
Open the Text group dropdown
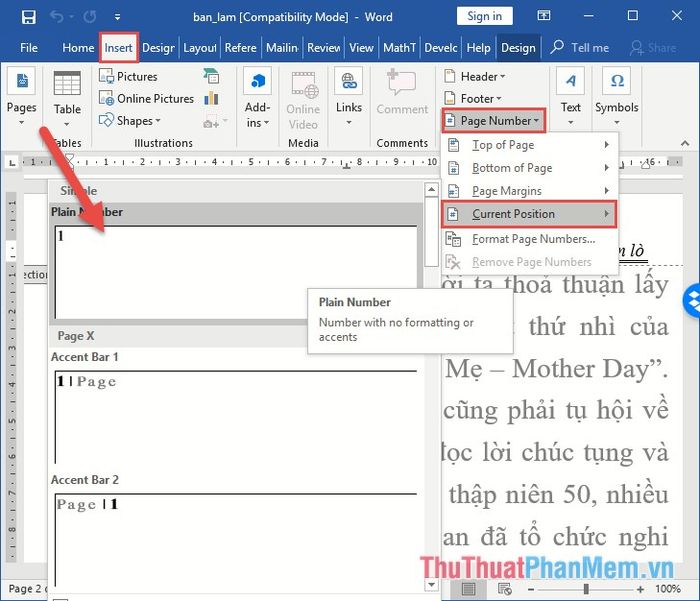click(x=571, y=97)
